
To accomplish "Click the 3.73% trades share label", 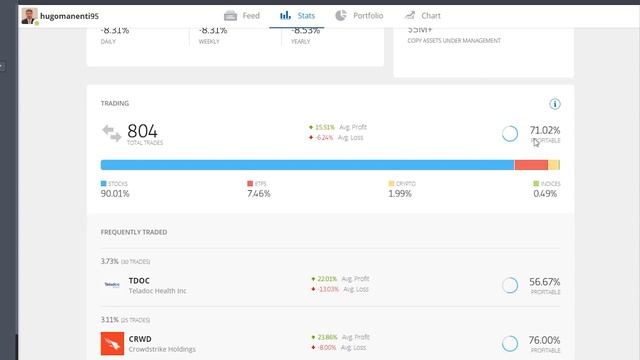I will tap(109, 261).
